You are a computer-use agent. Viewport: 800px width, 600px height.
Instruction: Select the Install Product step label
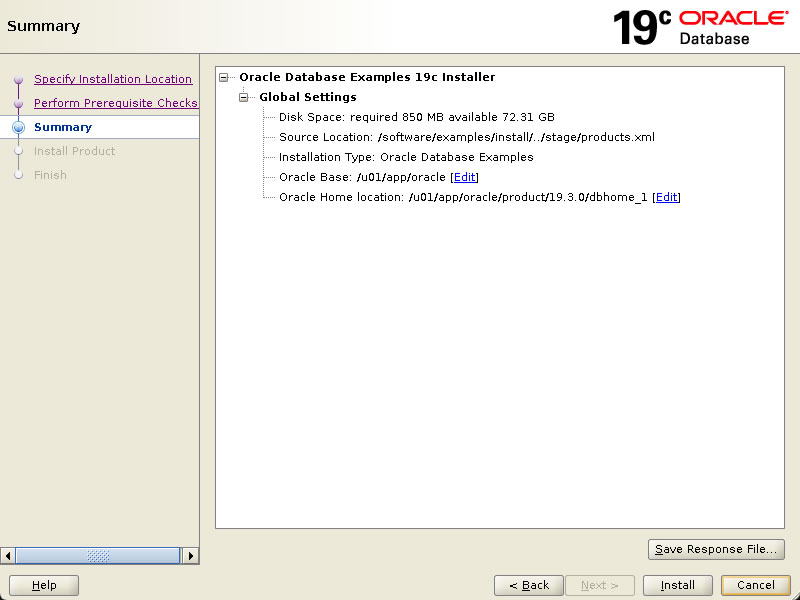pyautogui.click(x=74, y=151)
